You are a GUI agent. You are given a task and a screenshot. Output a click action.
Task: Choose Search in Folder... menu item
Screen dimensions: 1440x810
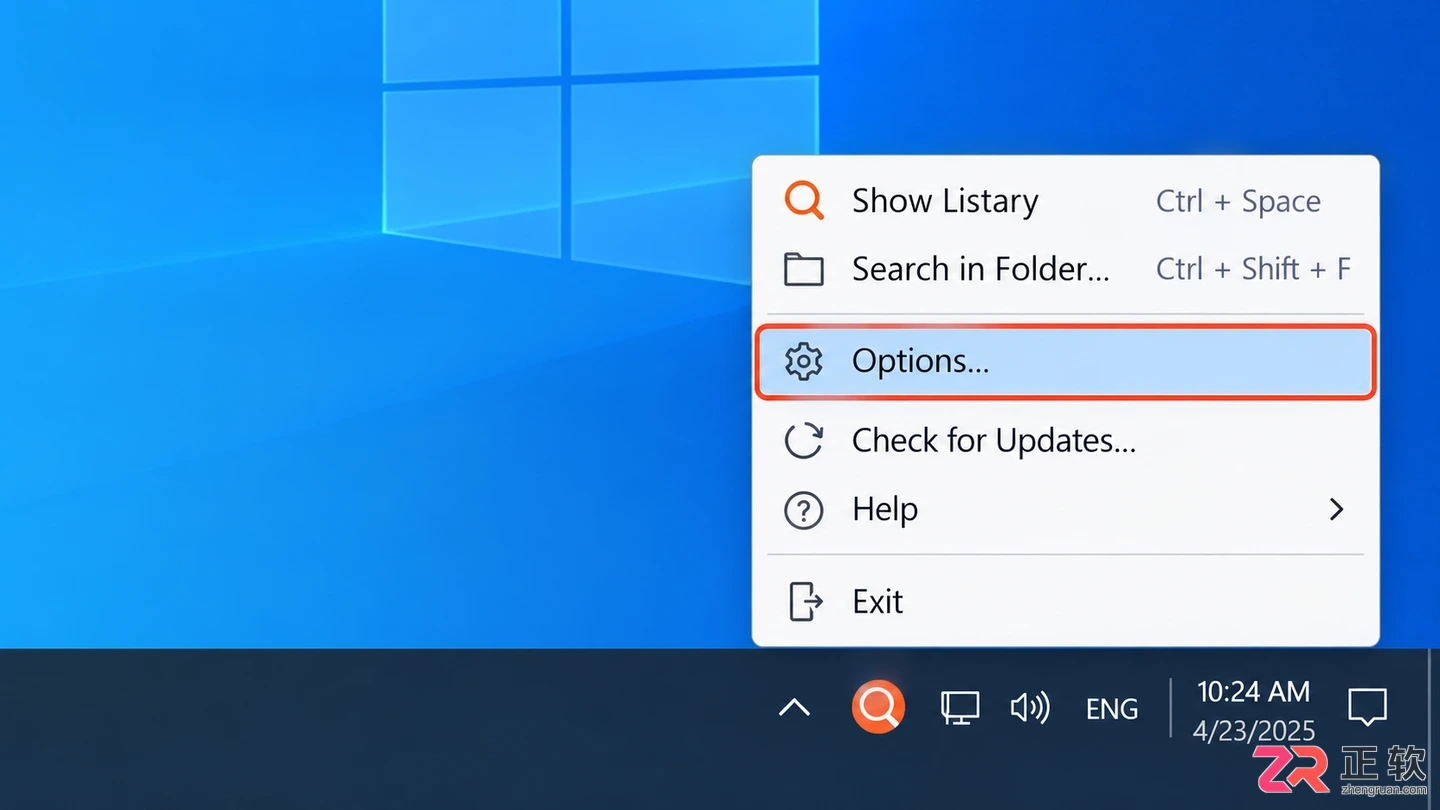coord(1066,269)
